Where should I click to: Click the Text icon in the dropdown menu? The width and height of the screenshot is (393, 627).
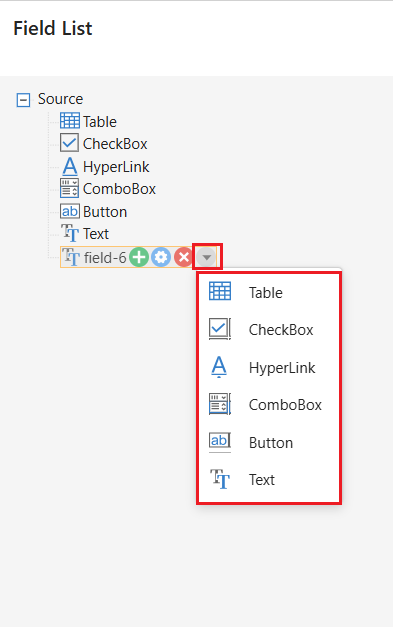tap(220, 479)
